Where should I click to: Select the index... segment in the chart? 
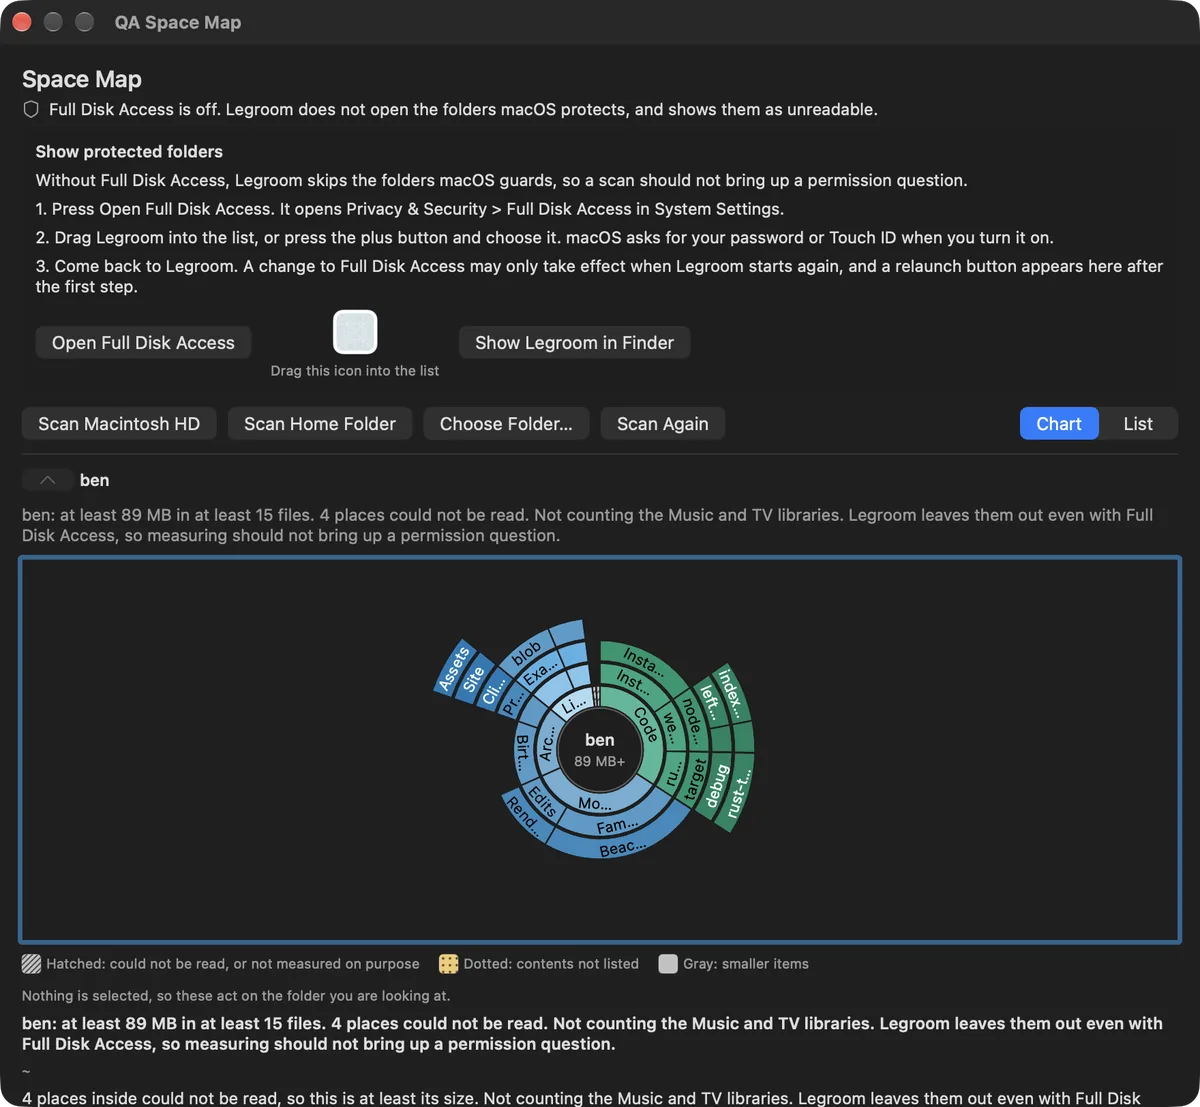[x=730, y=692]
